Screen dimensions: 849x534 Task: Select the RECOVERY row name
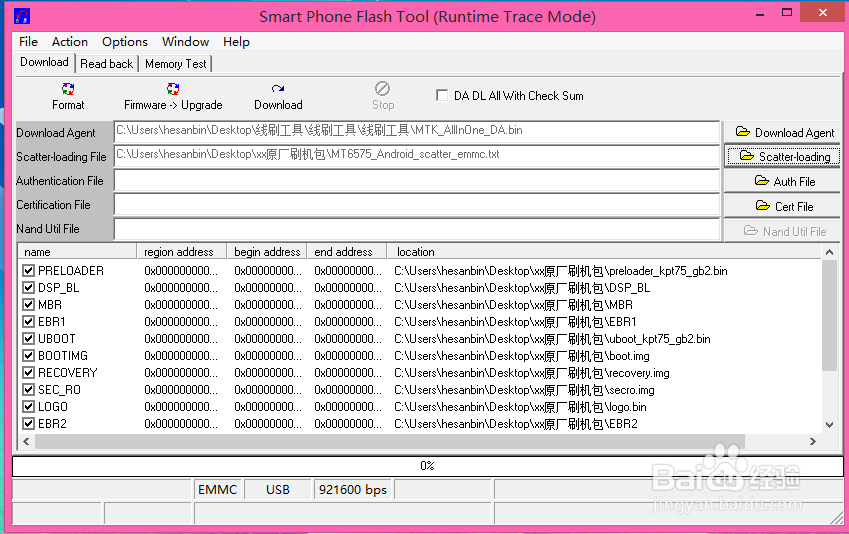68,373
